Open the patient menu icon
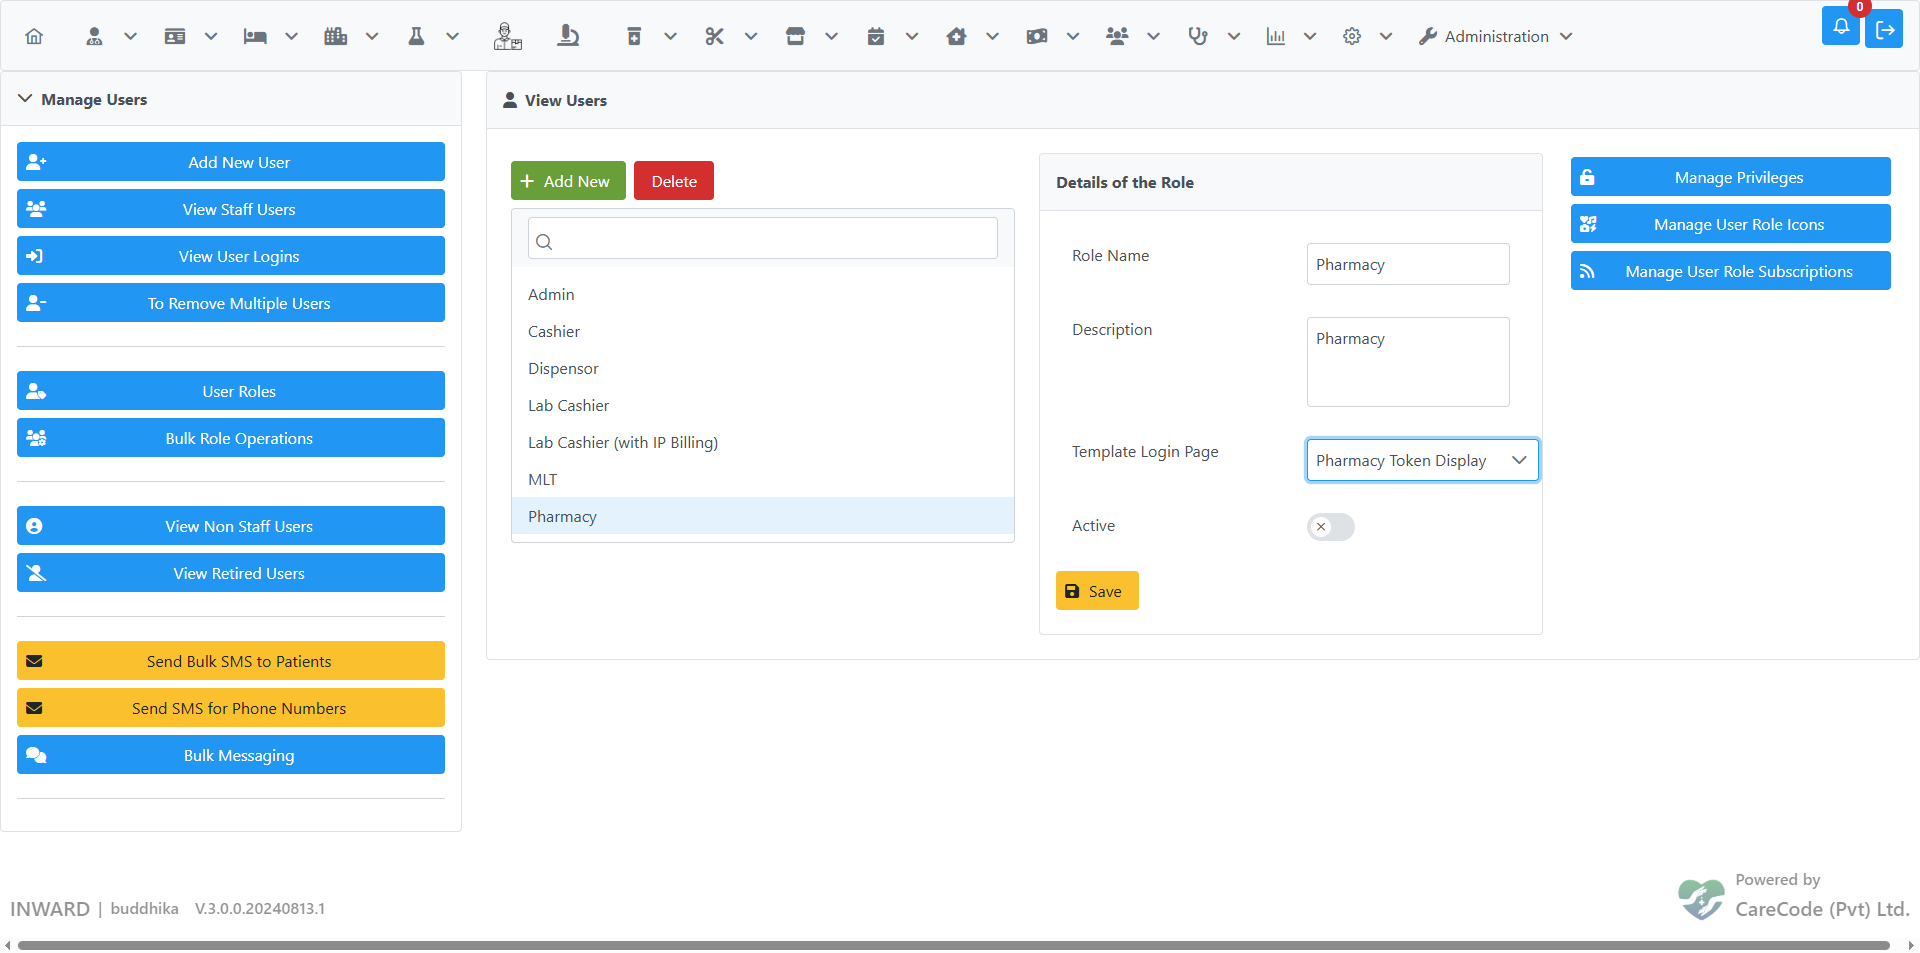This screenshot has height=953, width=1920. 94,36
